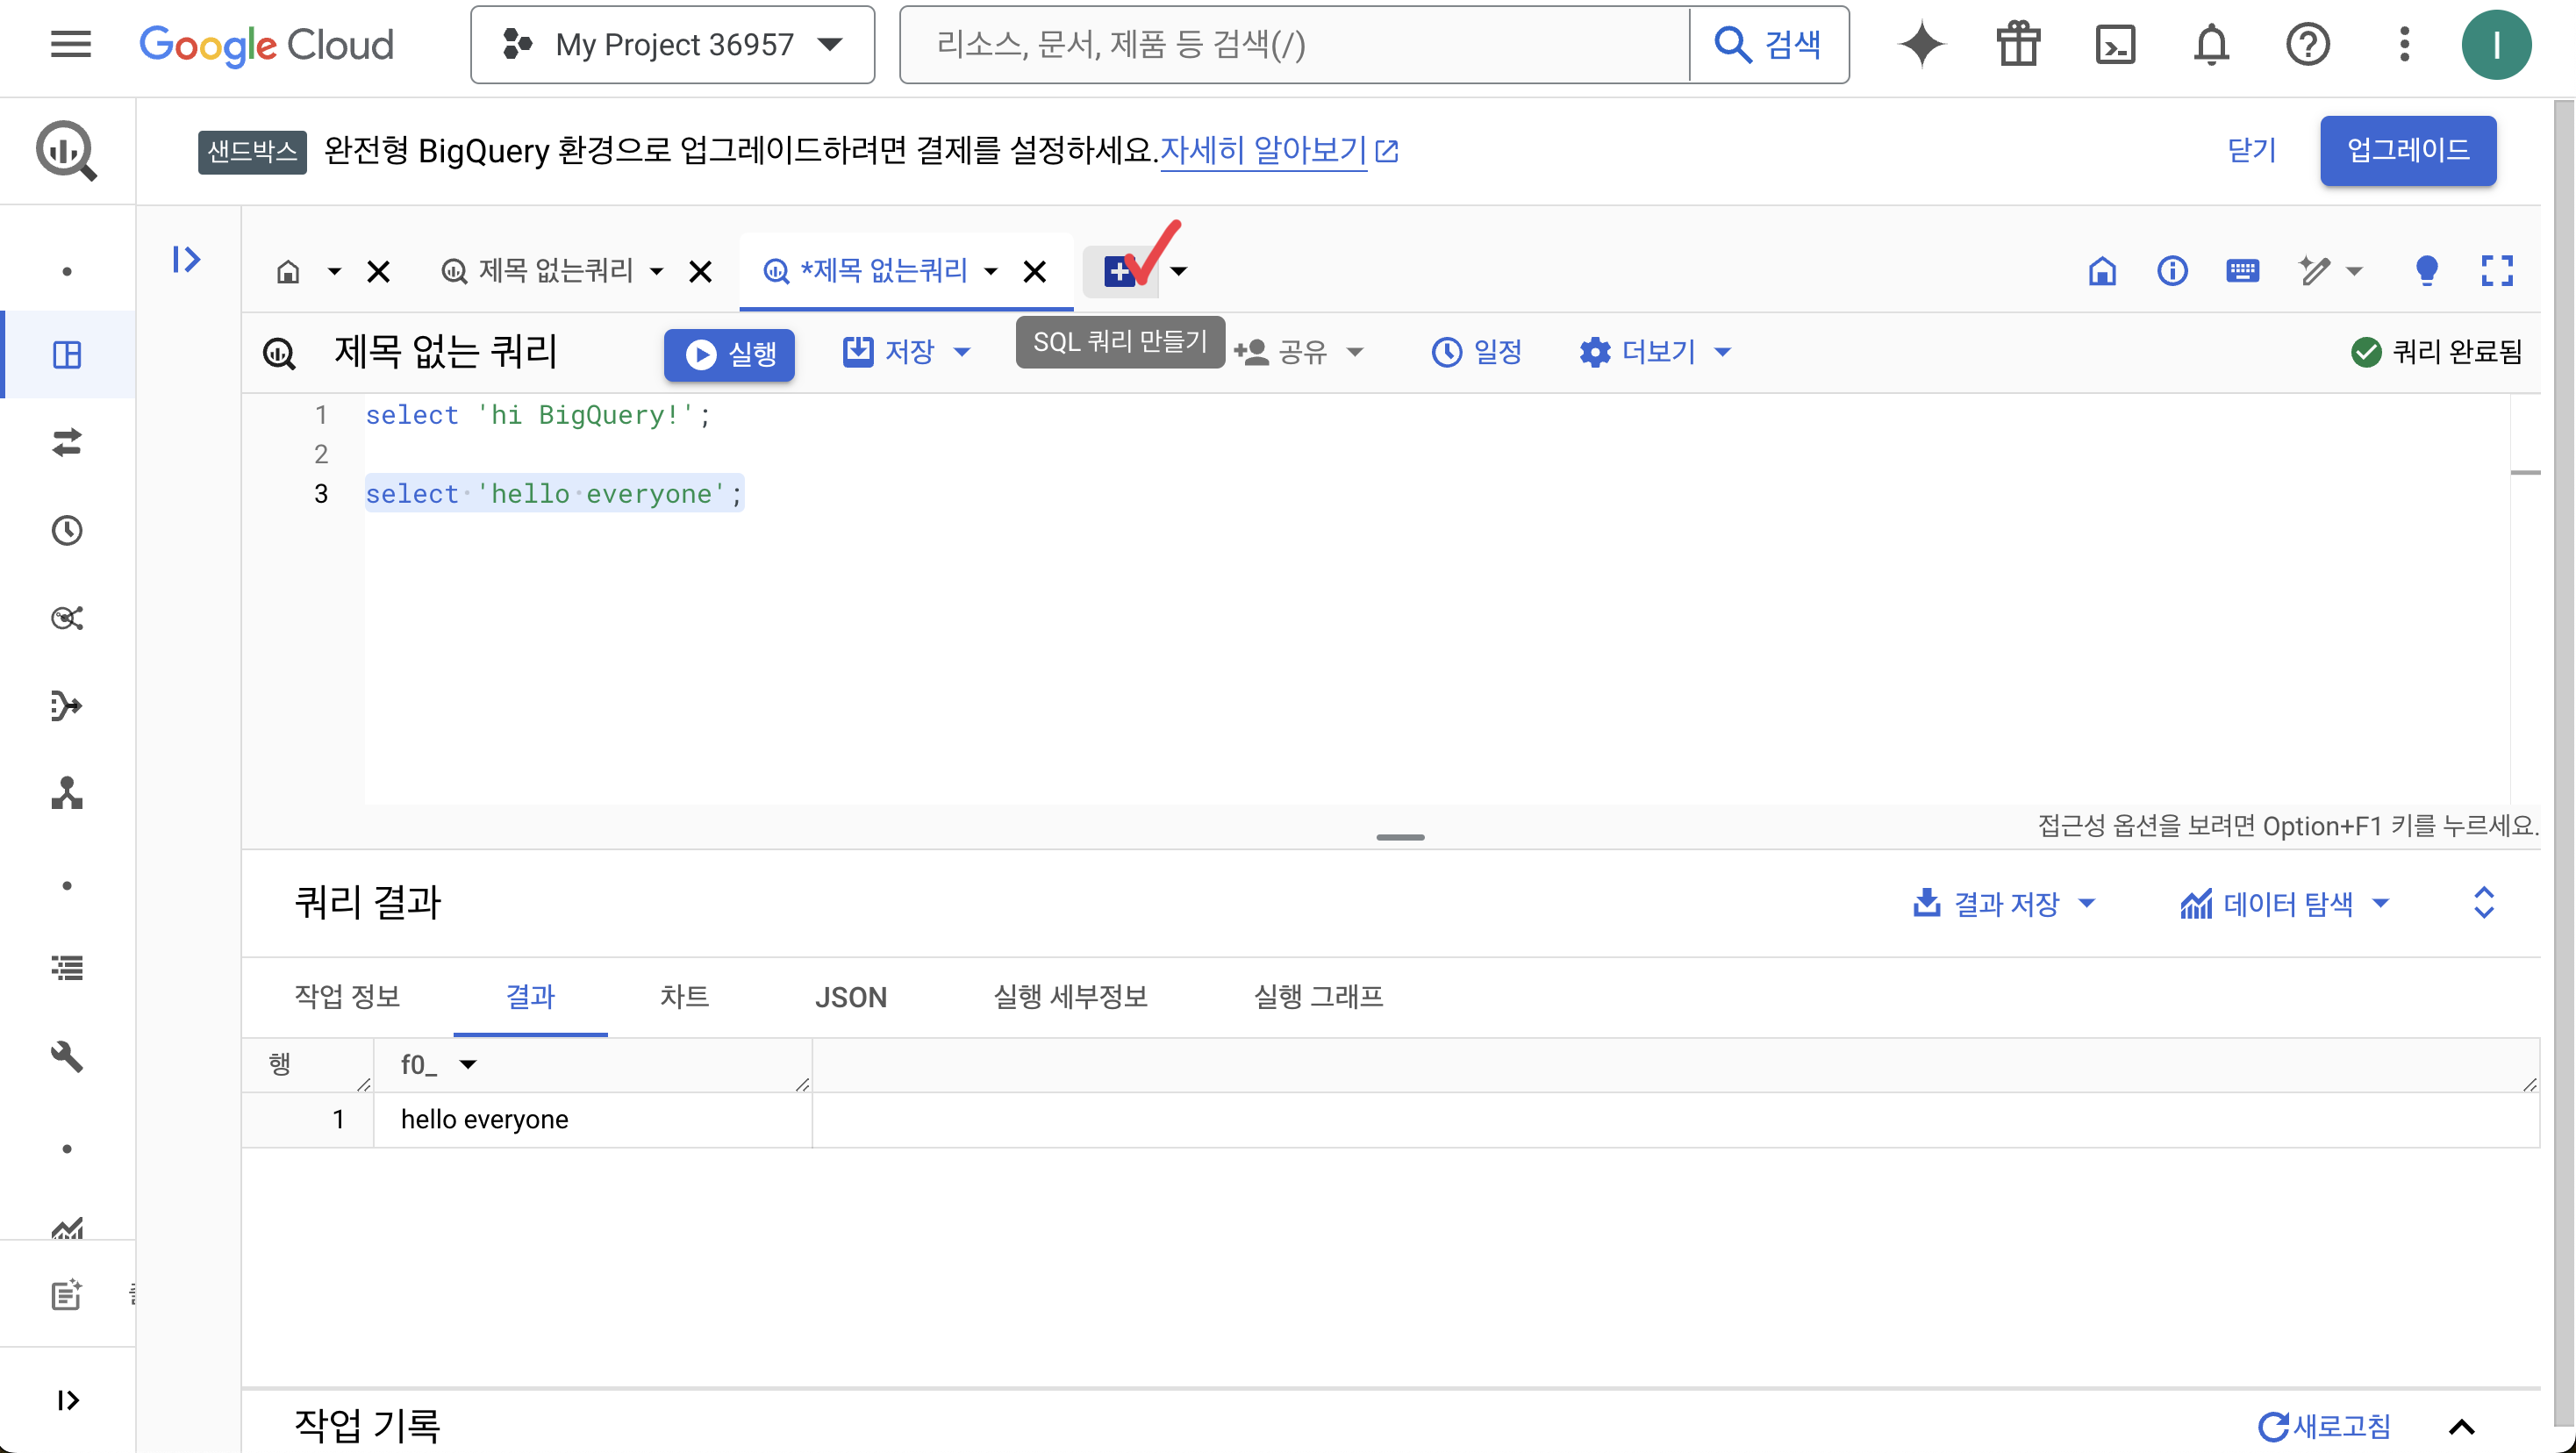Image resolution: width=2576 pixels, height=1453 pixels.
Task: Expand the 저장 save dropdown
Action: click(x=962, y=352)
